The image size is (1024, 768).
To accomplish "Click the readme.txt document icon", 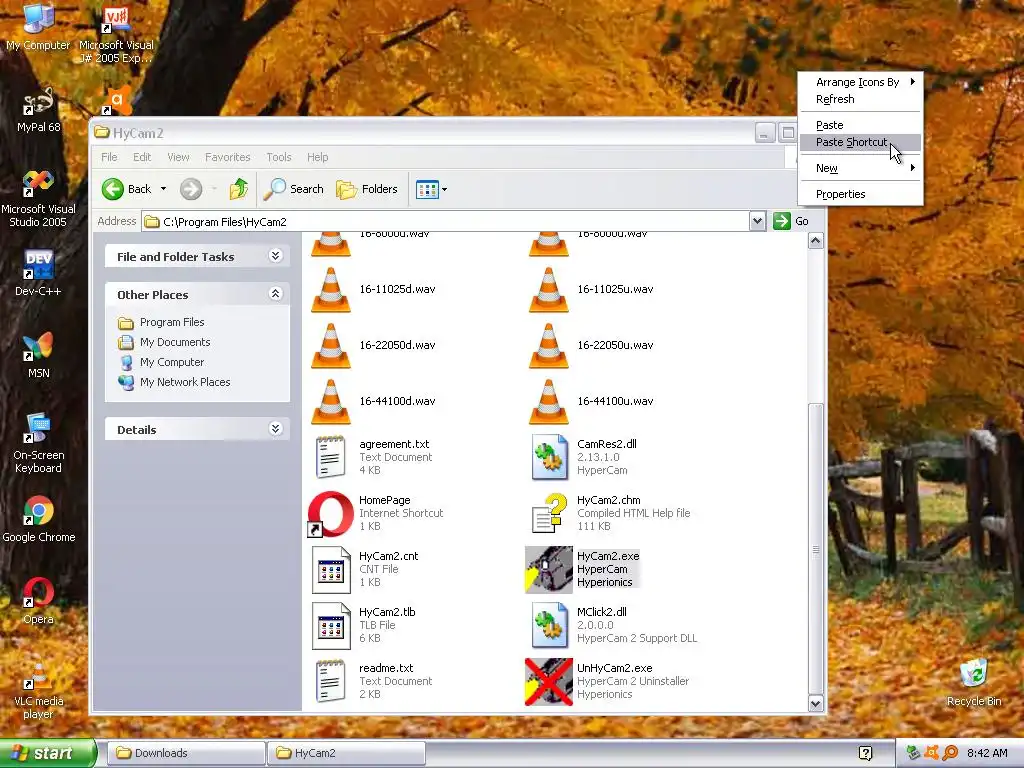I will click(x=330, y=681).
